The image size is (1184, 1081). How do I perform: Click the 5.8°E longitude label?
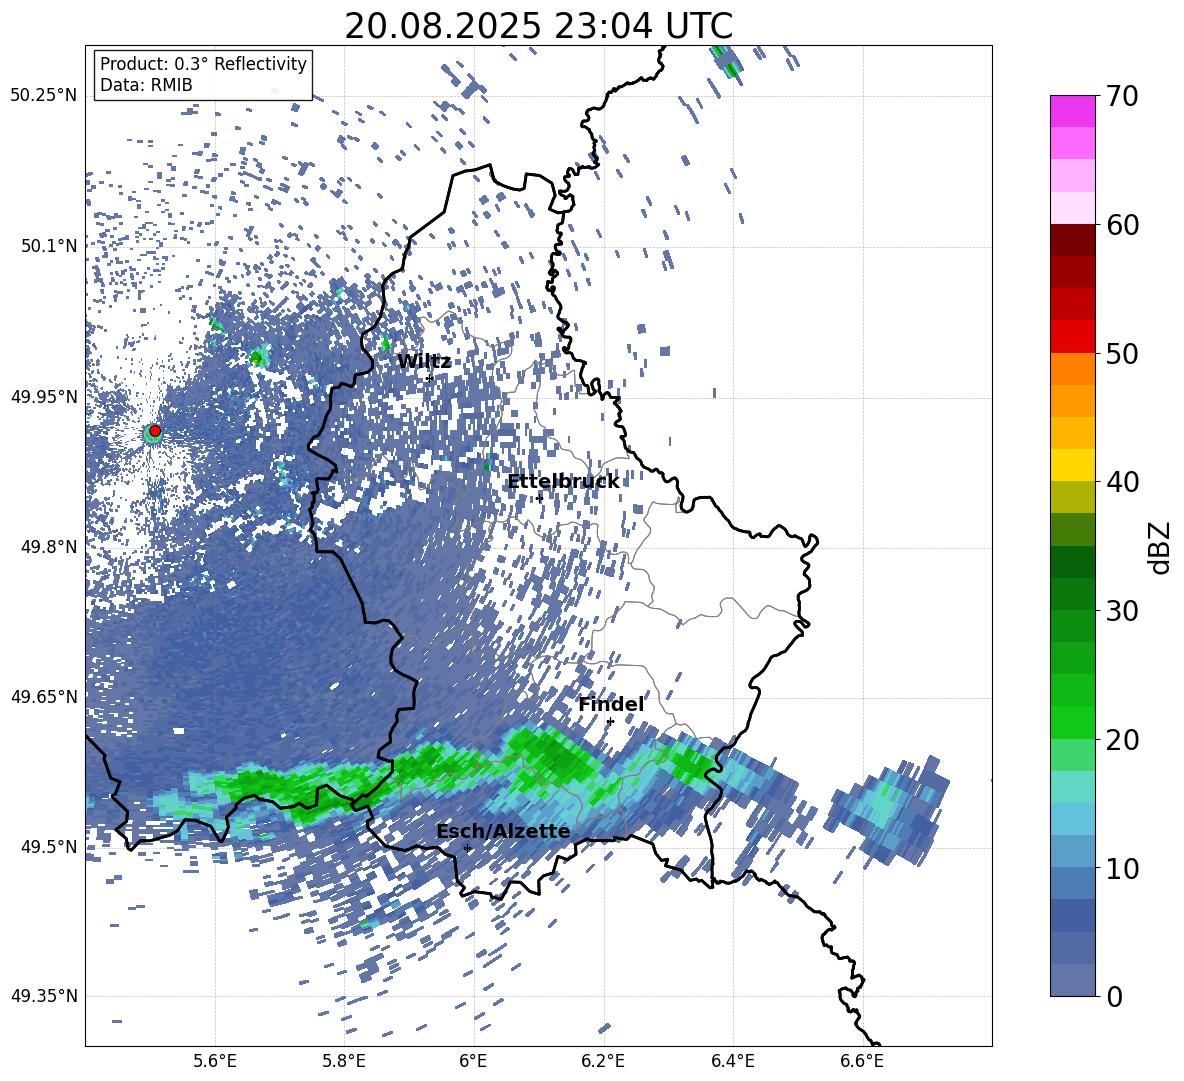pos(344,1061)
